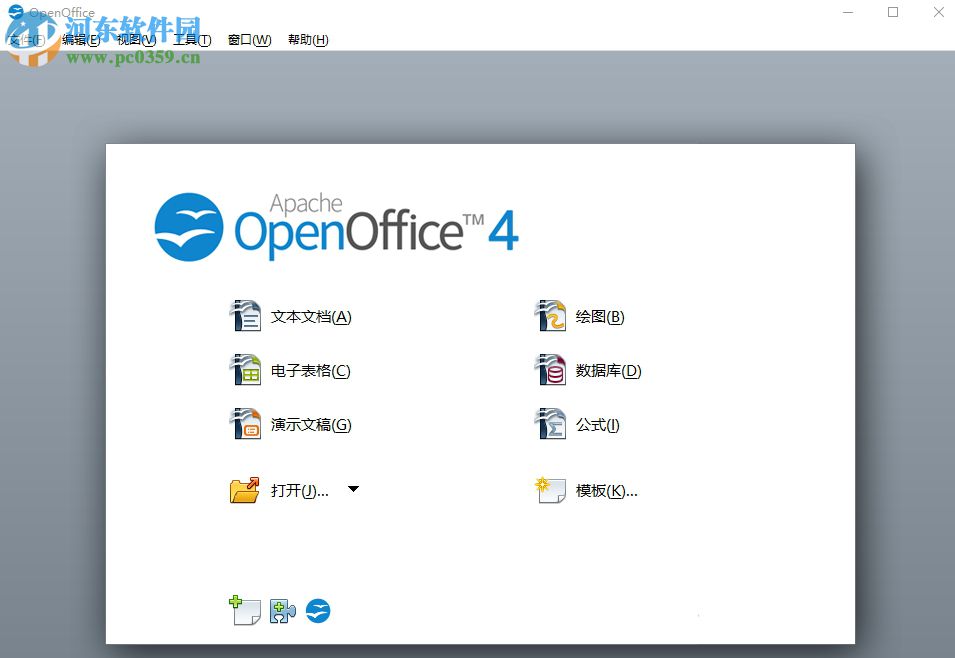Open the 工具 menu
The image size is (955, 658).
coord(190,40)
